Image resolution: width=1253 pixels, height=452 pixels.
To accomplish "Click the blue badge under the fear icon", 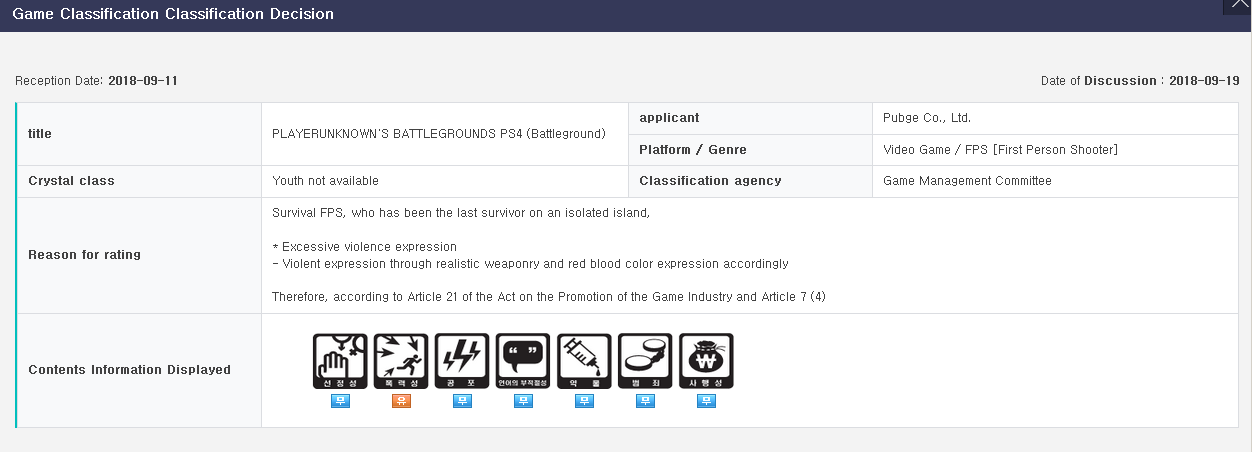I will click(462, 401).
